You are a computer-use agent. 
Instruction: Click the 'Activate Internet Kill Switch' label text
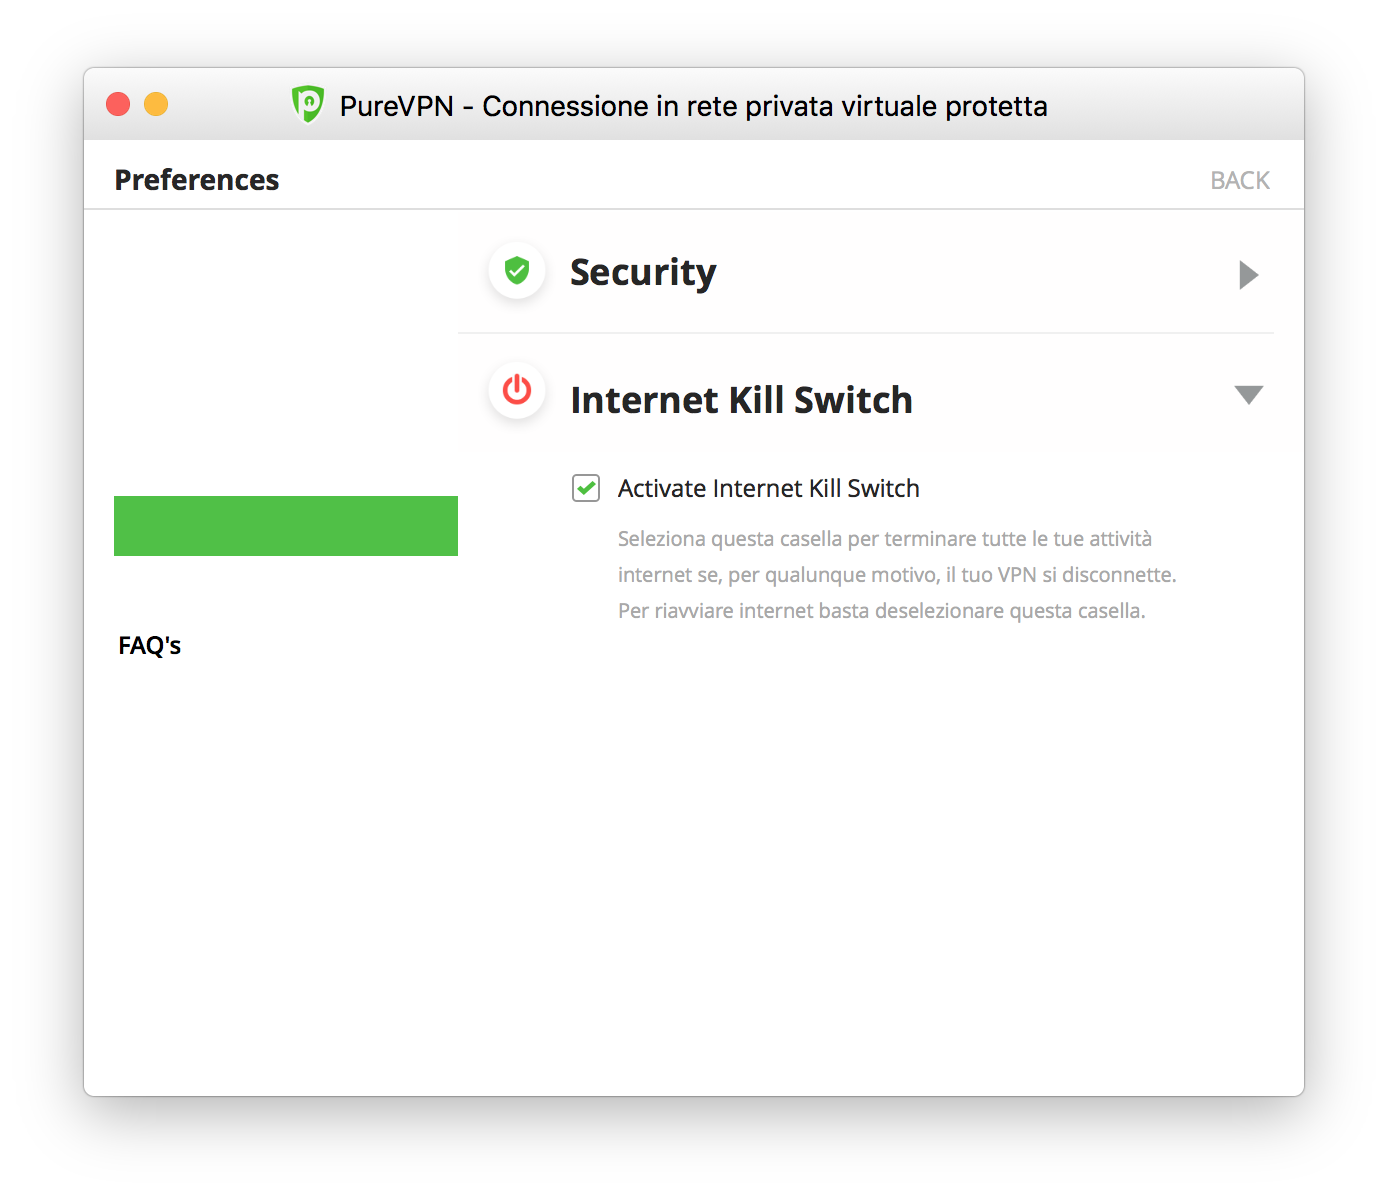768,488
